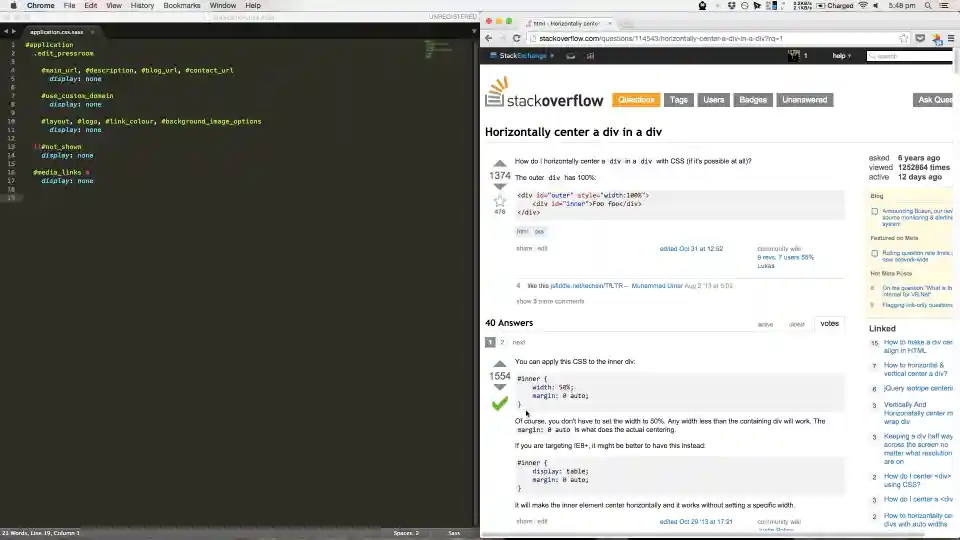Open the File menu

click(69, 6)
